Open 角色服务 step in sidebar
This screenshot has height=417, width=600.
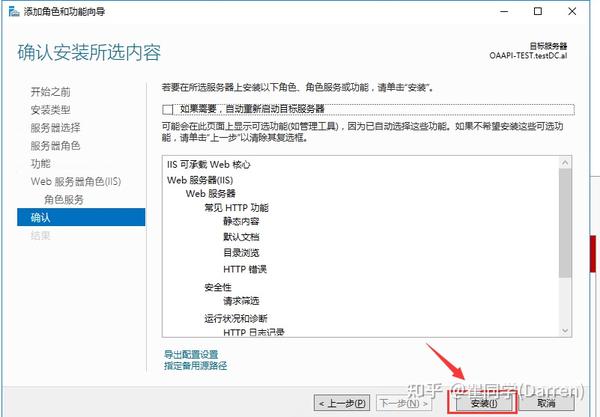point(64,199)
